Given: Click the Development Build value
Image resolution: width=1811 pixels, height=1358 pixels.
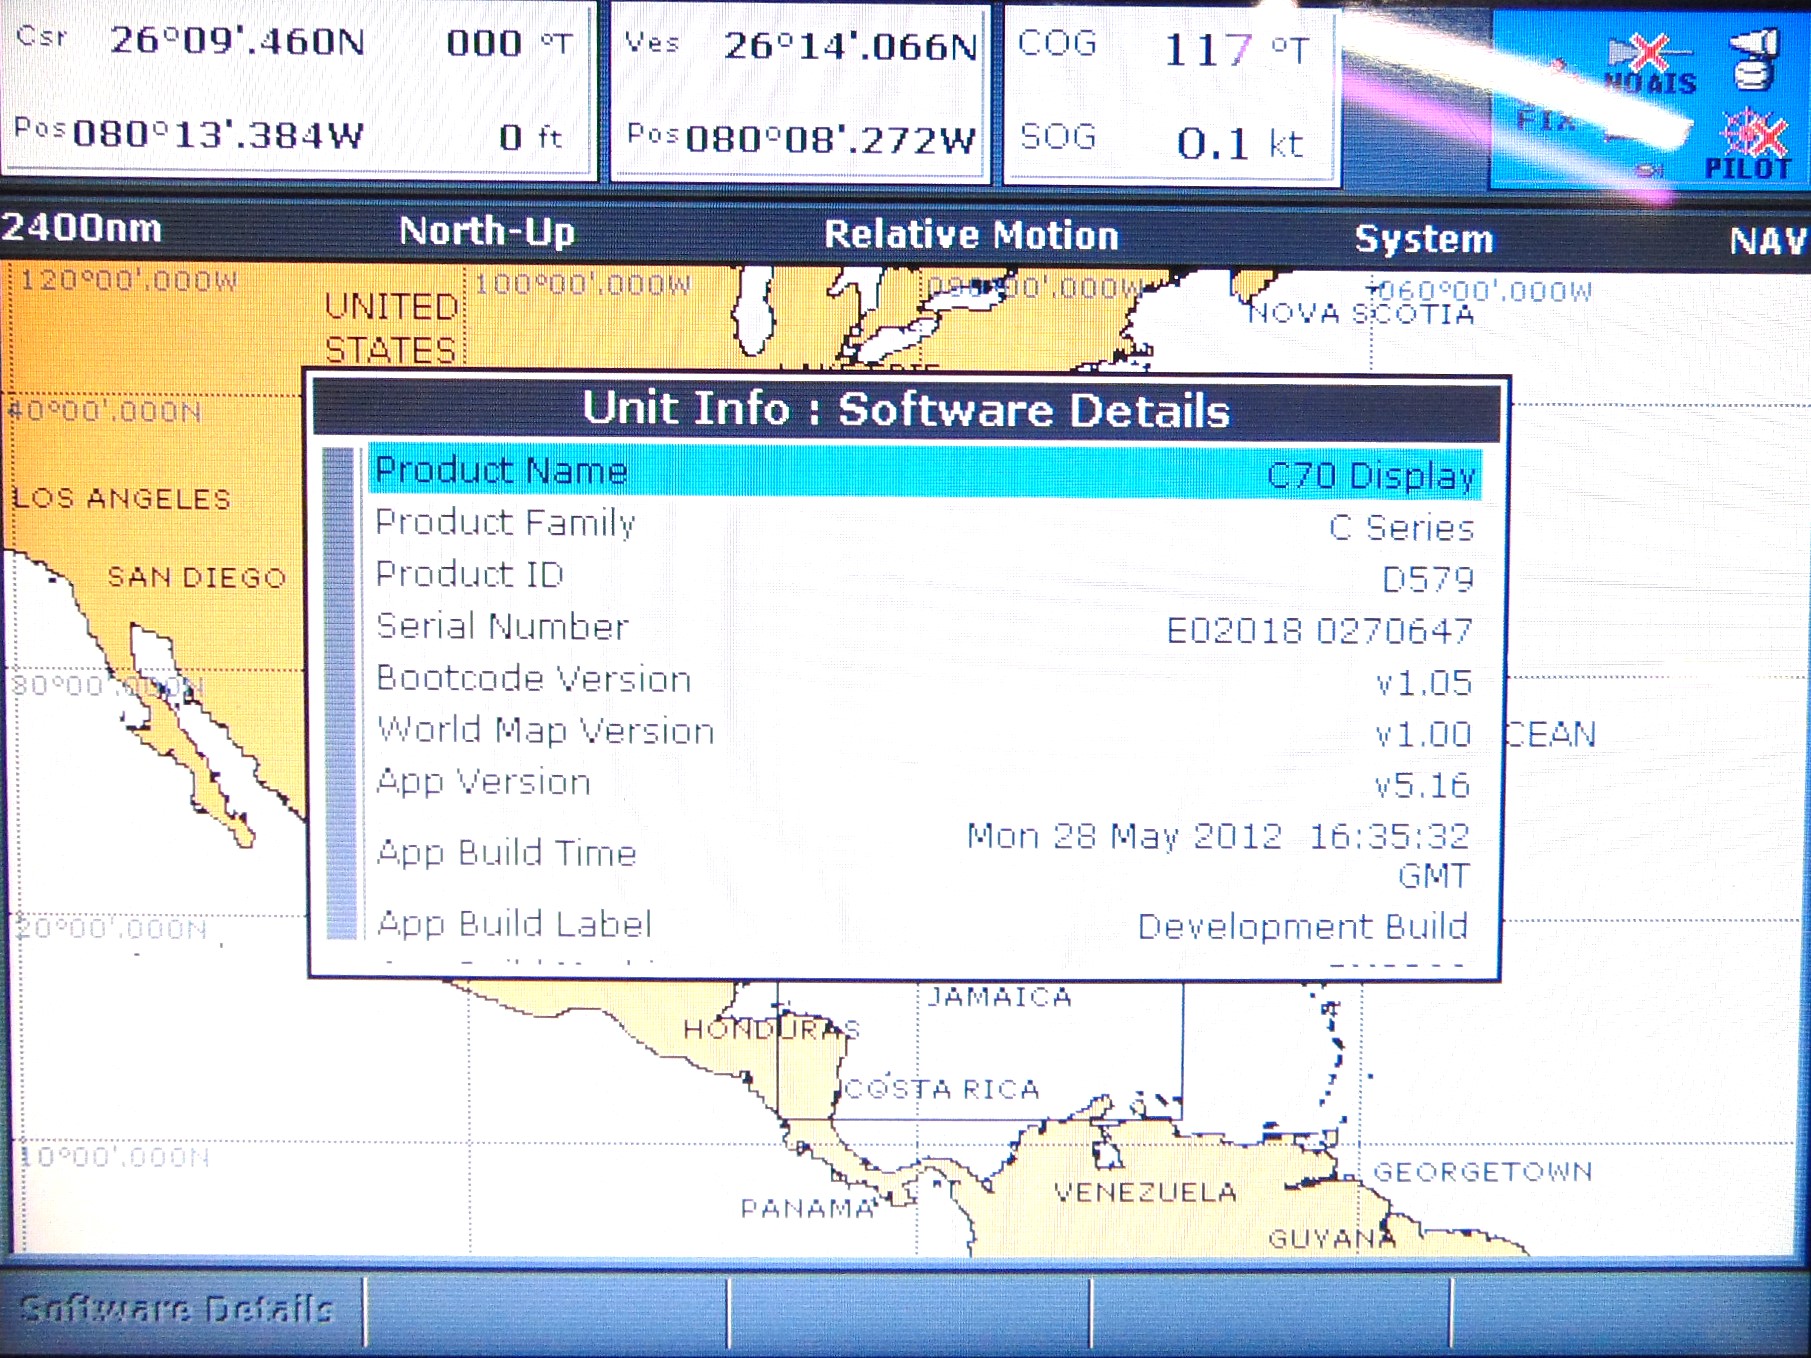Looking at the screenshot, I should [1303, 927].
